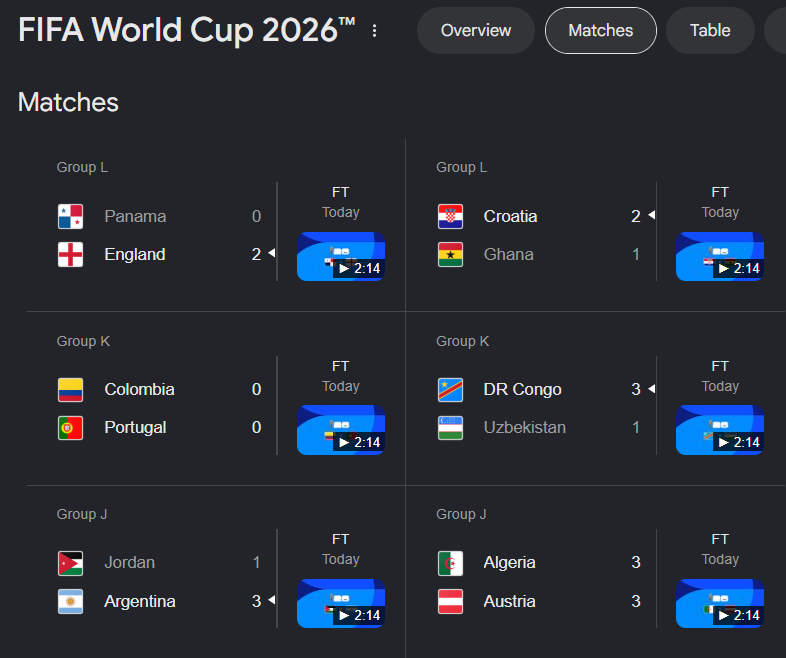Open the Table tab
The width and height of the screenshot is (786, 658).
pos(710,31)
